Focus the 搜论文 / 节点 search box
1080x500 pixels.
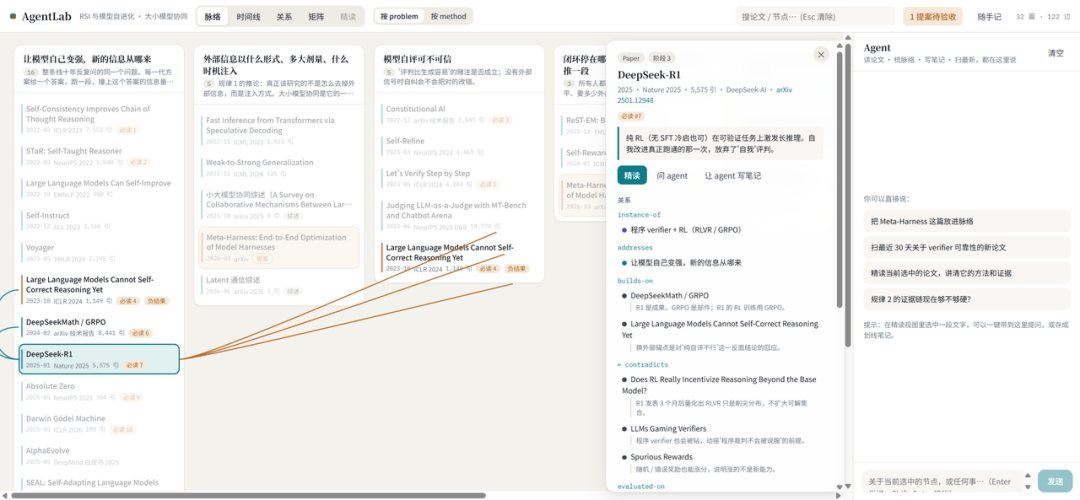pyautogui.click(x=815, y=17)
